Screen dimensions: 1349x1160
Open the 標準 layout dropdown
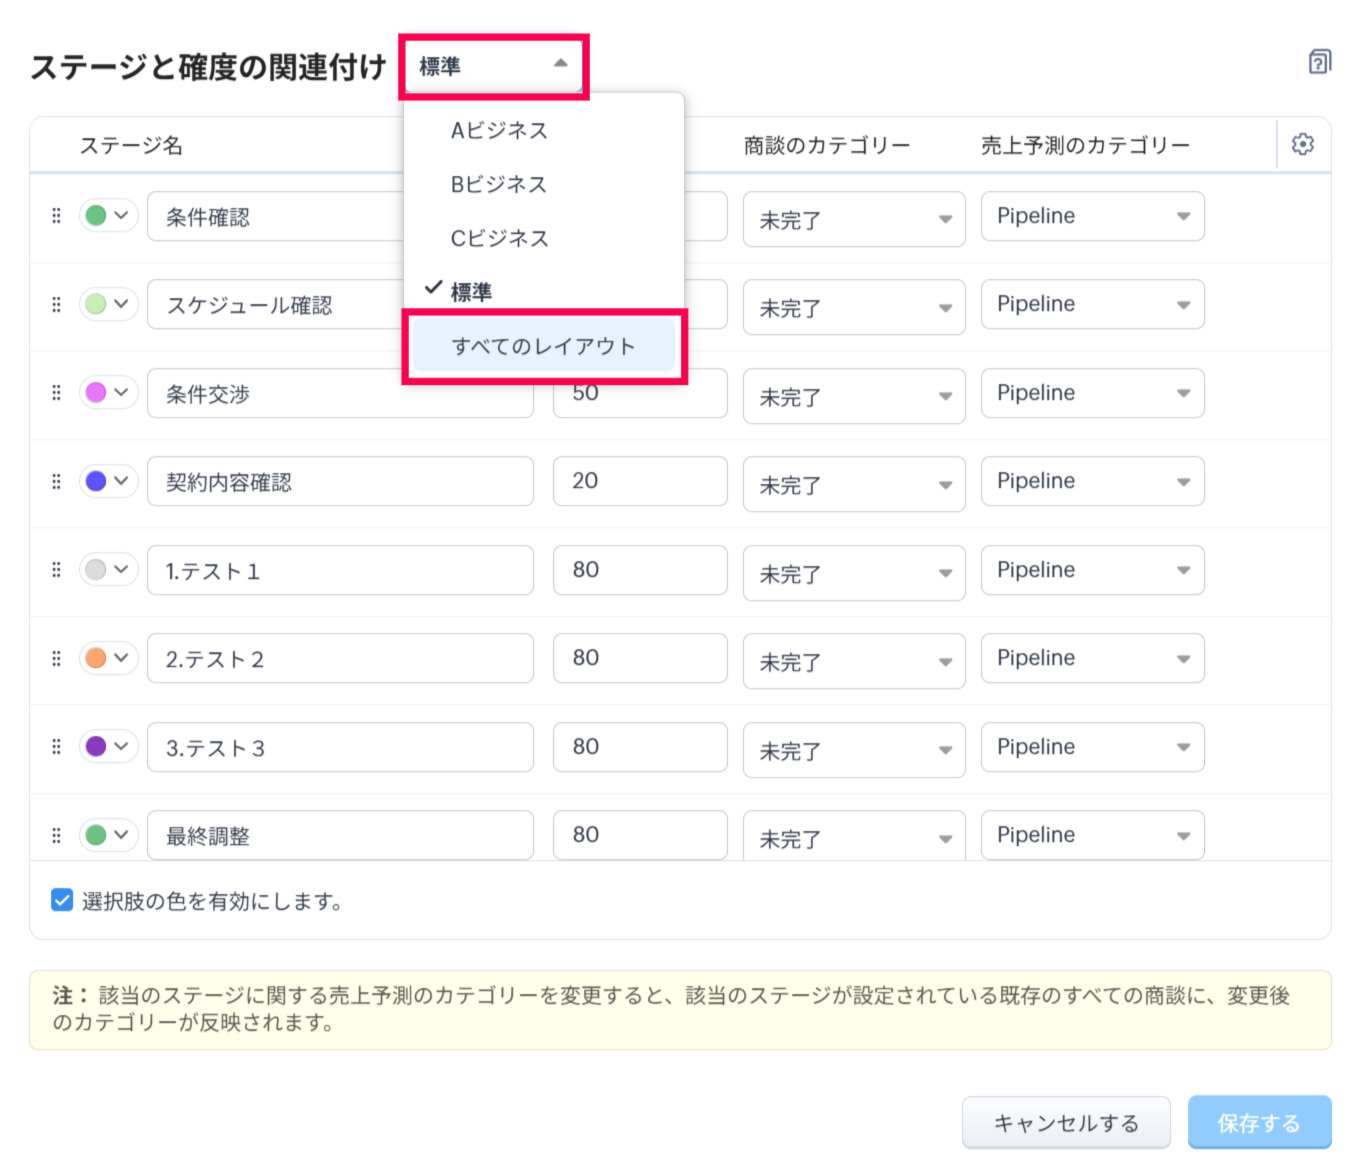(x=493, y=66)
